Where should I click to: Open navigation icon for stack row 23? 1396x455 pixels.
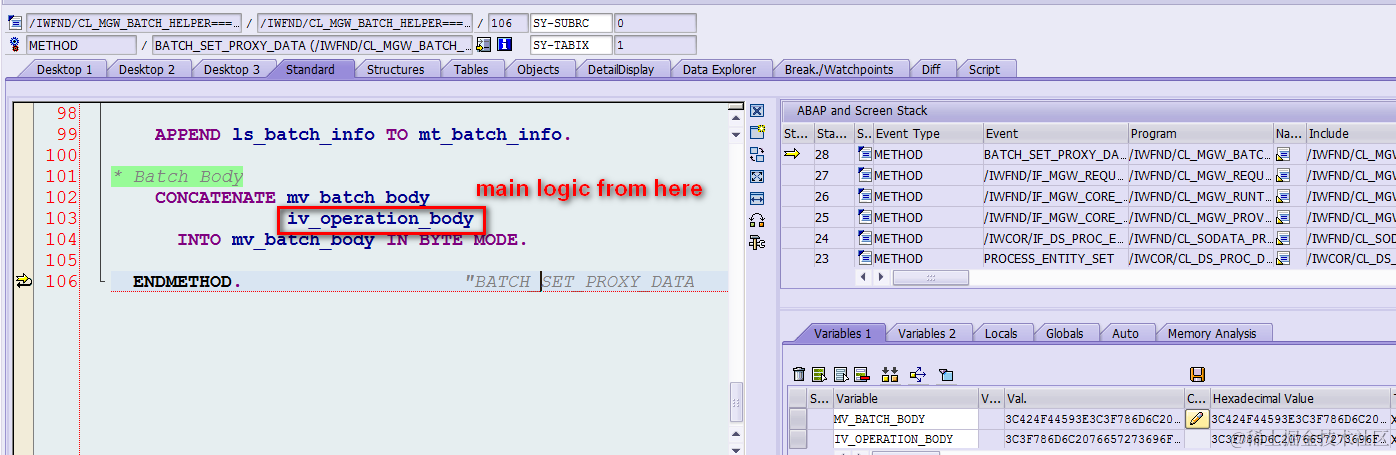pyautogui.click(x=1282, y=258)
